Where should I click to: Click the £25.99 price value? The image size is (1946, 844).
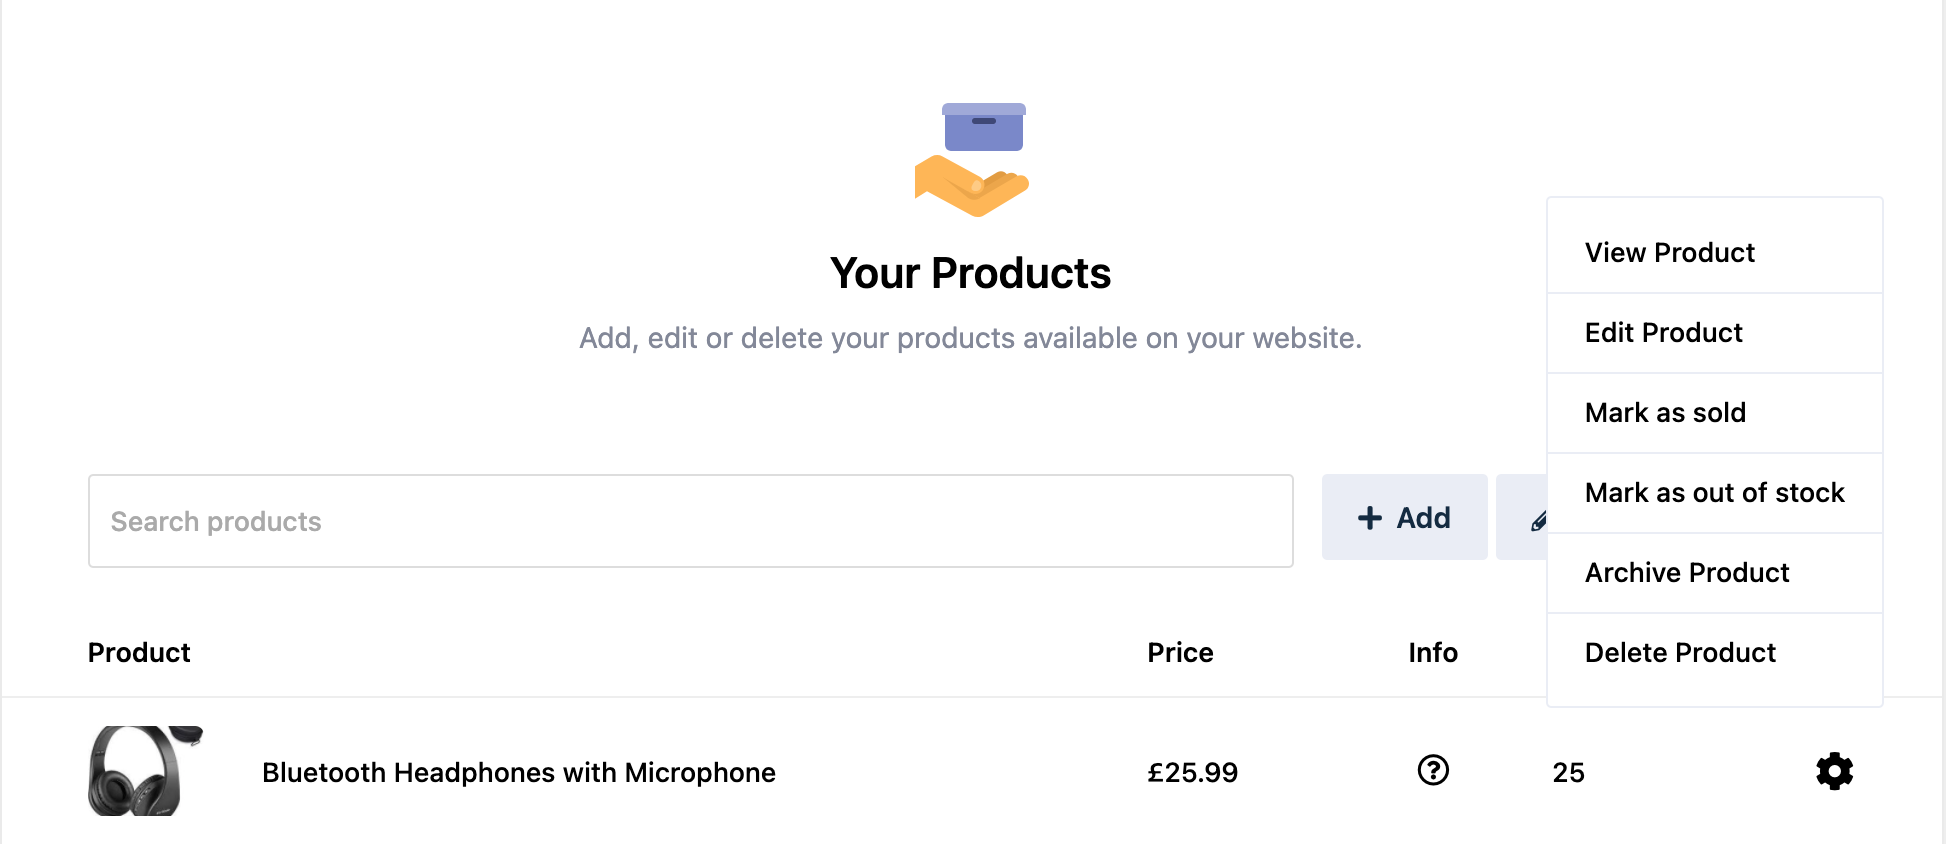[1192, 772]
